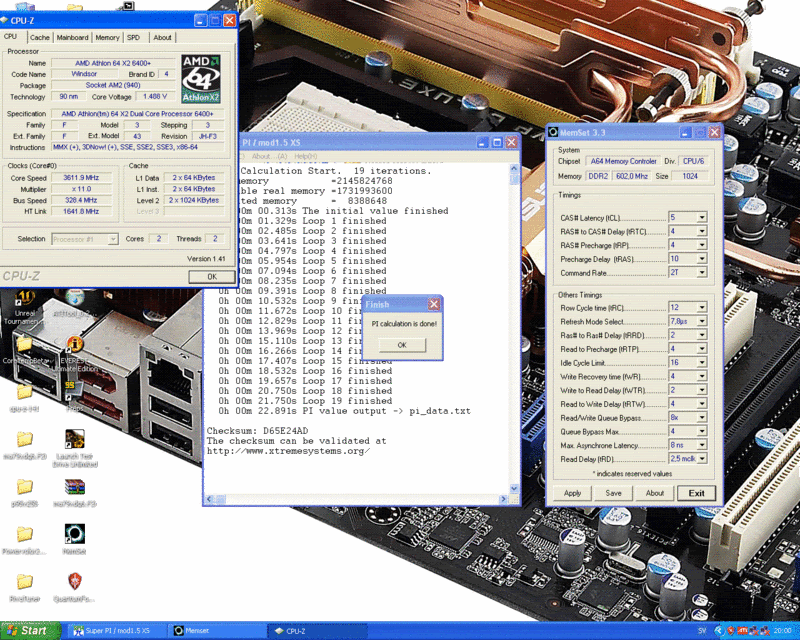
Task: Click the About button in MemSet
Action: pos(655,493)
